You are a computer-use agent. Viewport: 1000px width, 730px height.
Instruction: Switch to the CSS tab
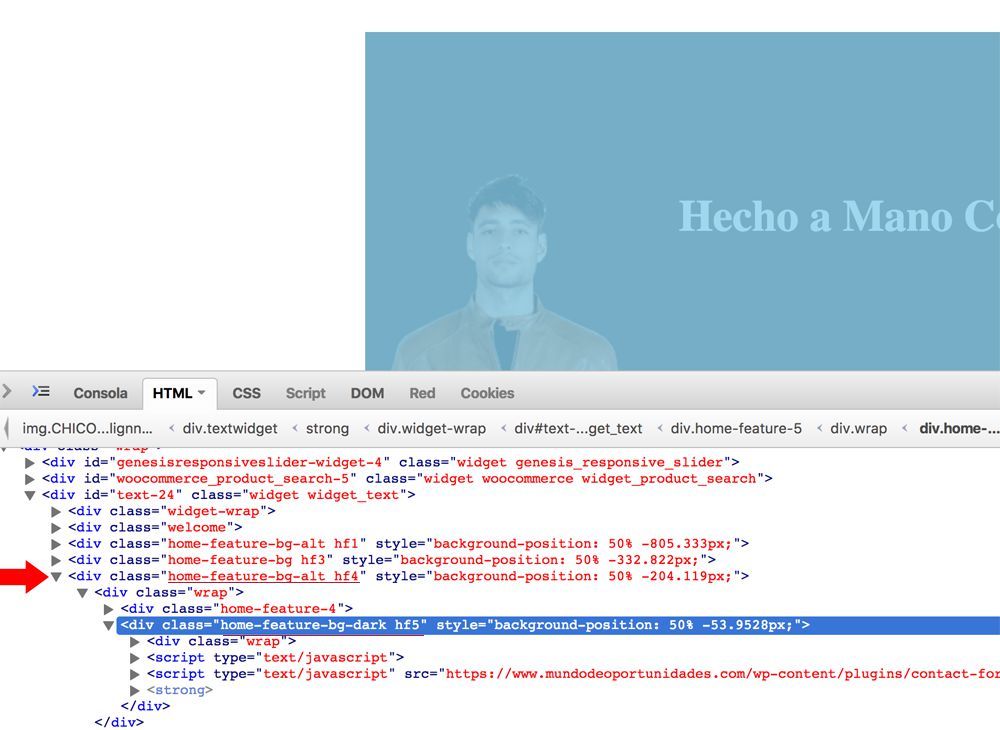[246, 393]
